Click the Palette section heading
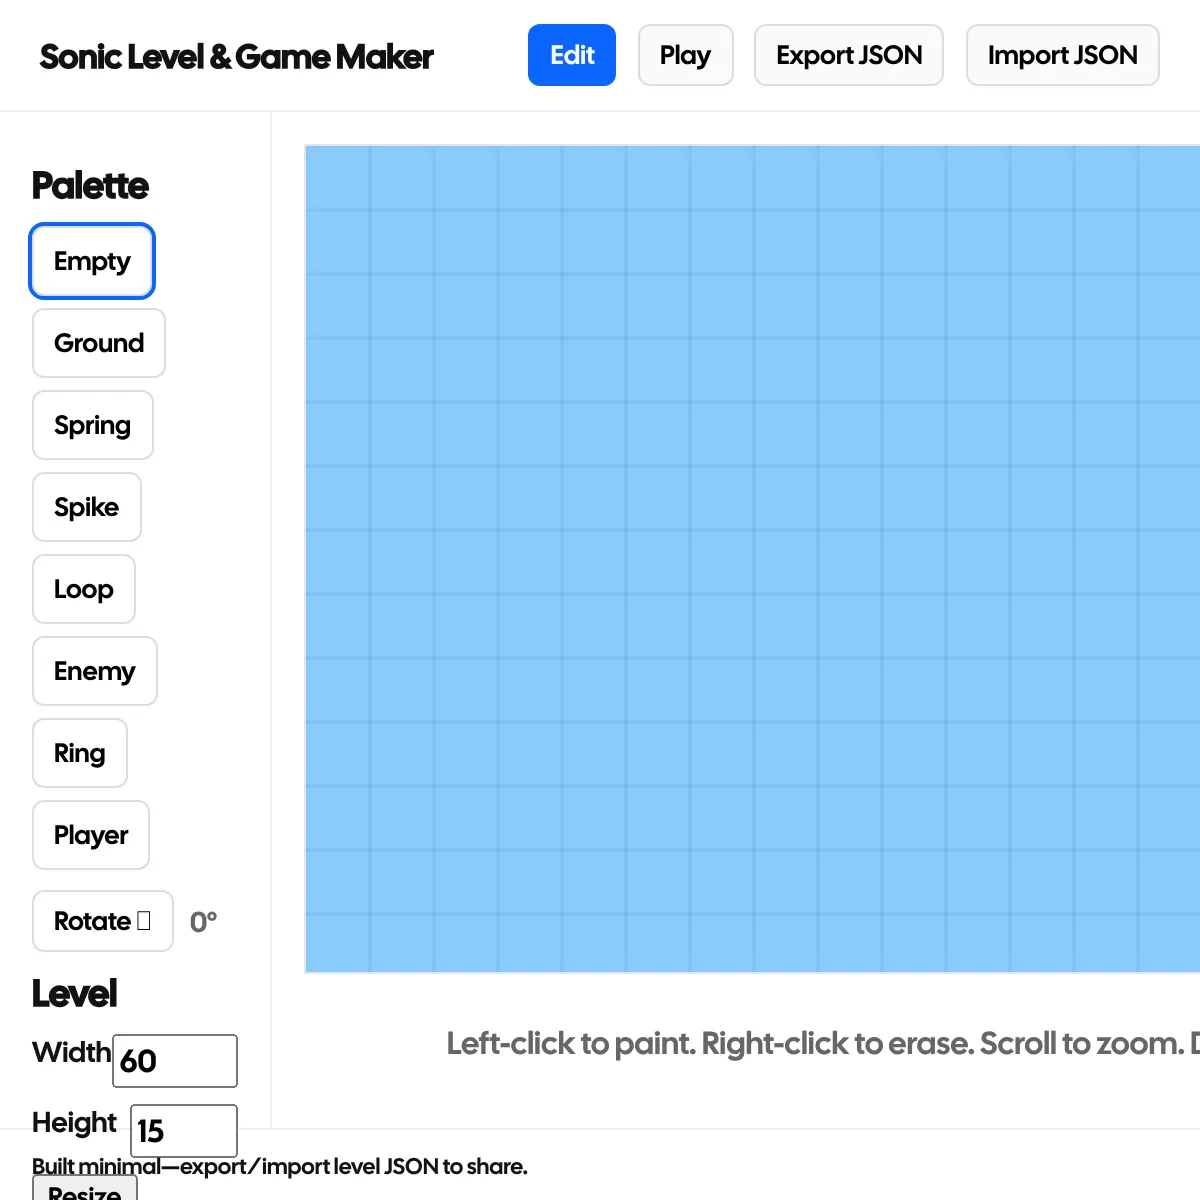The width and height of the screenshot is (1200, 1200). [90, 186]
